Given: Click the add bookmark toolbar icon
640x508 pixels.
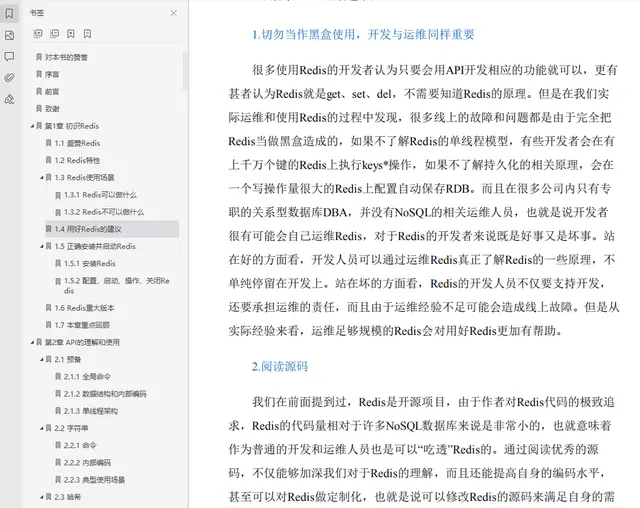Looking at the screenshot, I should coord(71,33).
